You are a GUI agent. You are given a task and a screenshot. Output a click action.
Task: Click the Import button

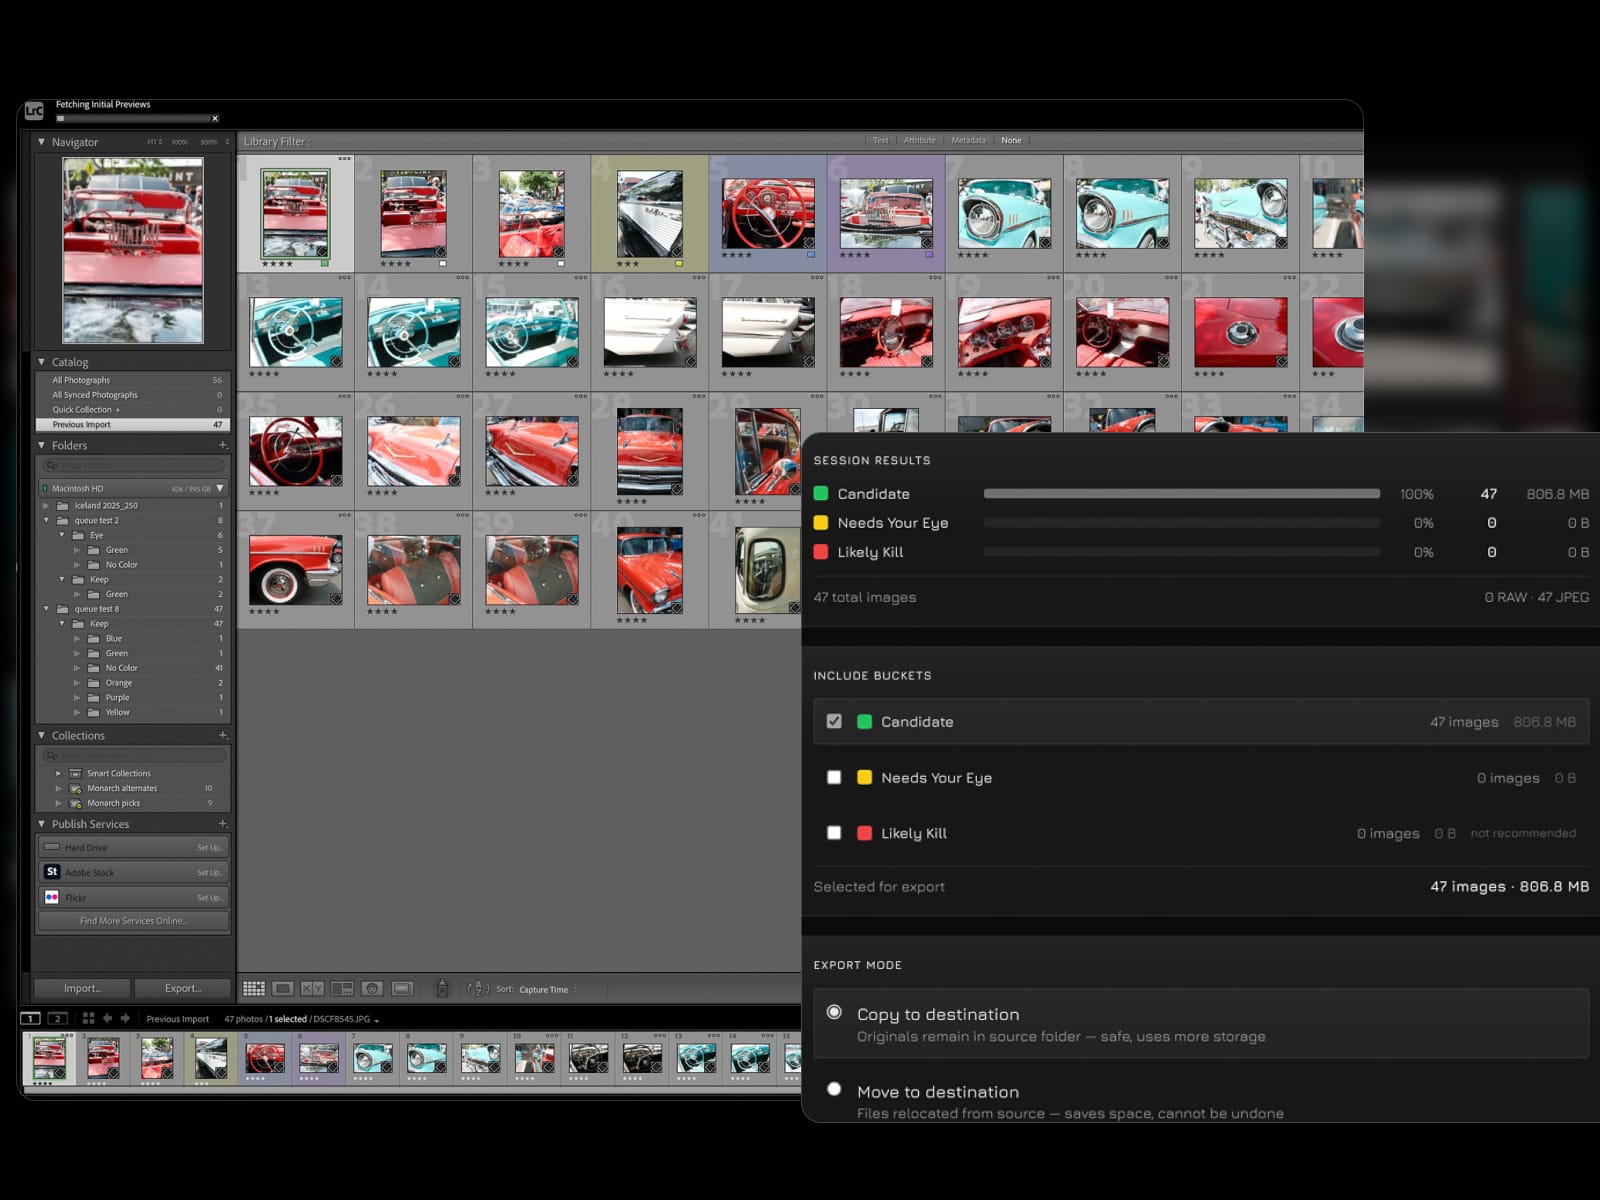pos(82,988)
